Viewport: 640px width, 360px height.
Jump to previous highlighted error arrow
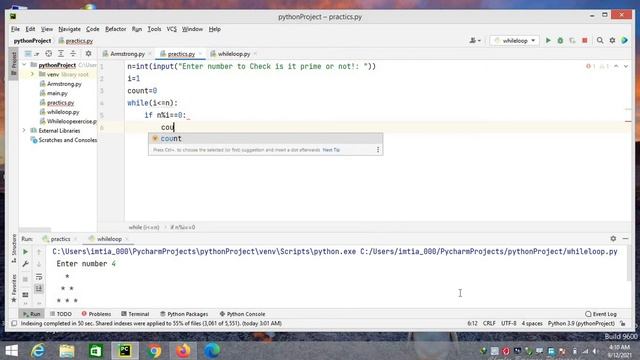click(x=616, y=66)
